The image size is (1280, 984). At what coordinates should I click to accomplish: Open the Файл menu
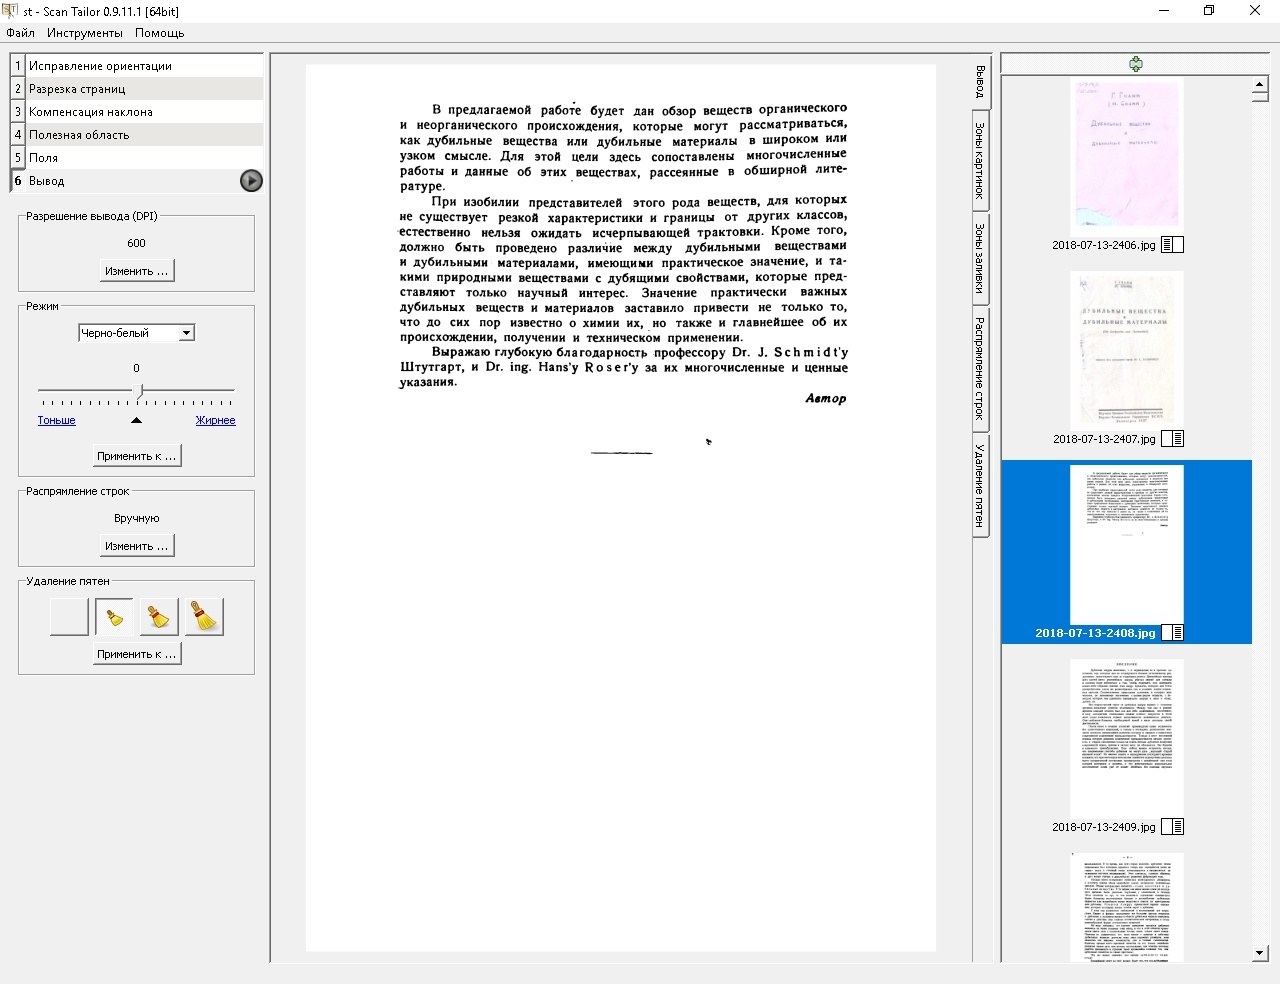pos(20,33)
